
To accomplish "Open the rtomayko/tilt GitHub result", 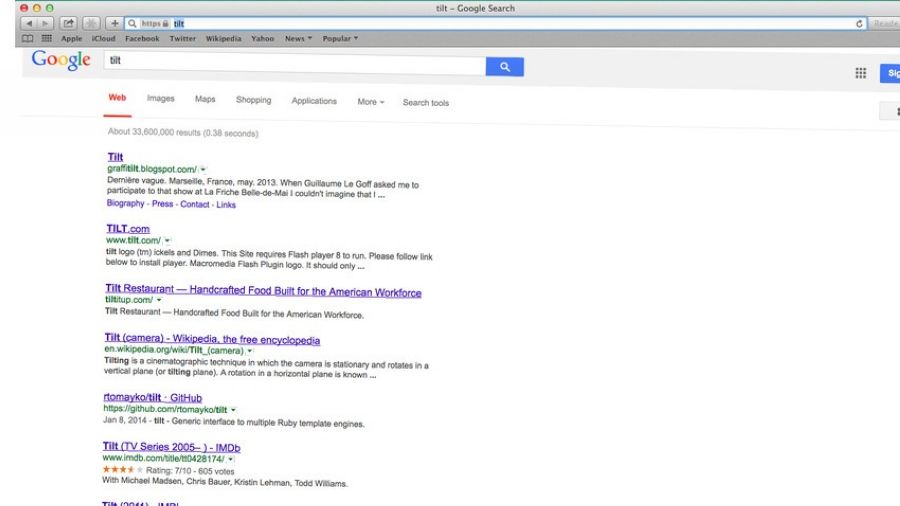I will click(152, 397).
